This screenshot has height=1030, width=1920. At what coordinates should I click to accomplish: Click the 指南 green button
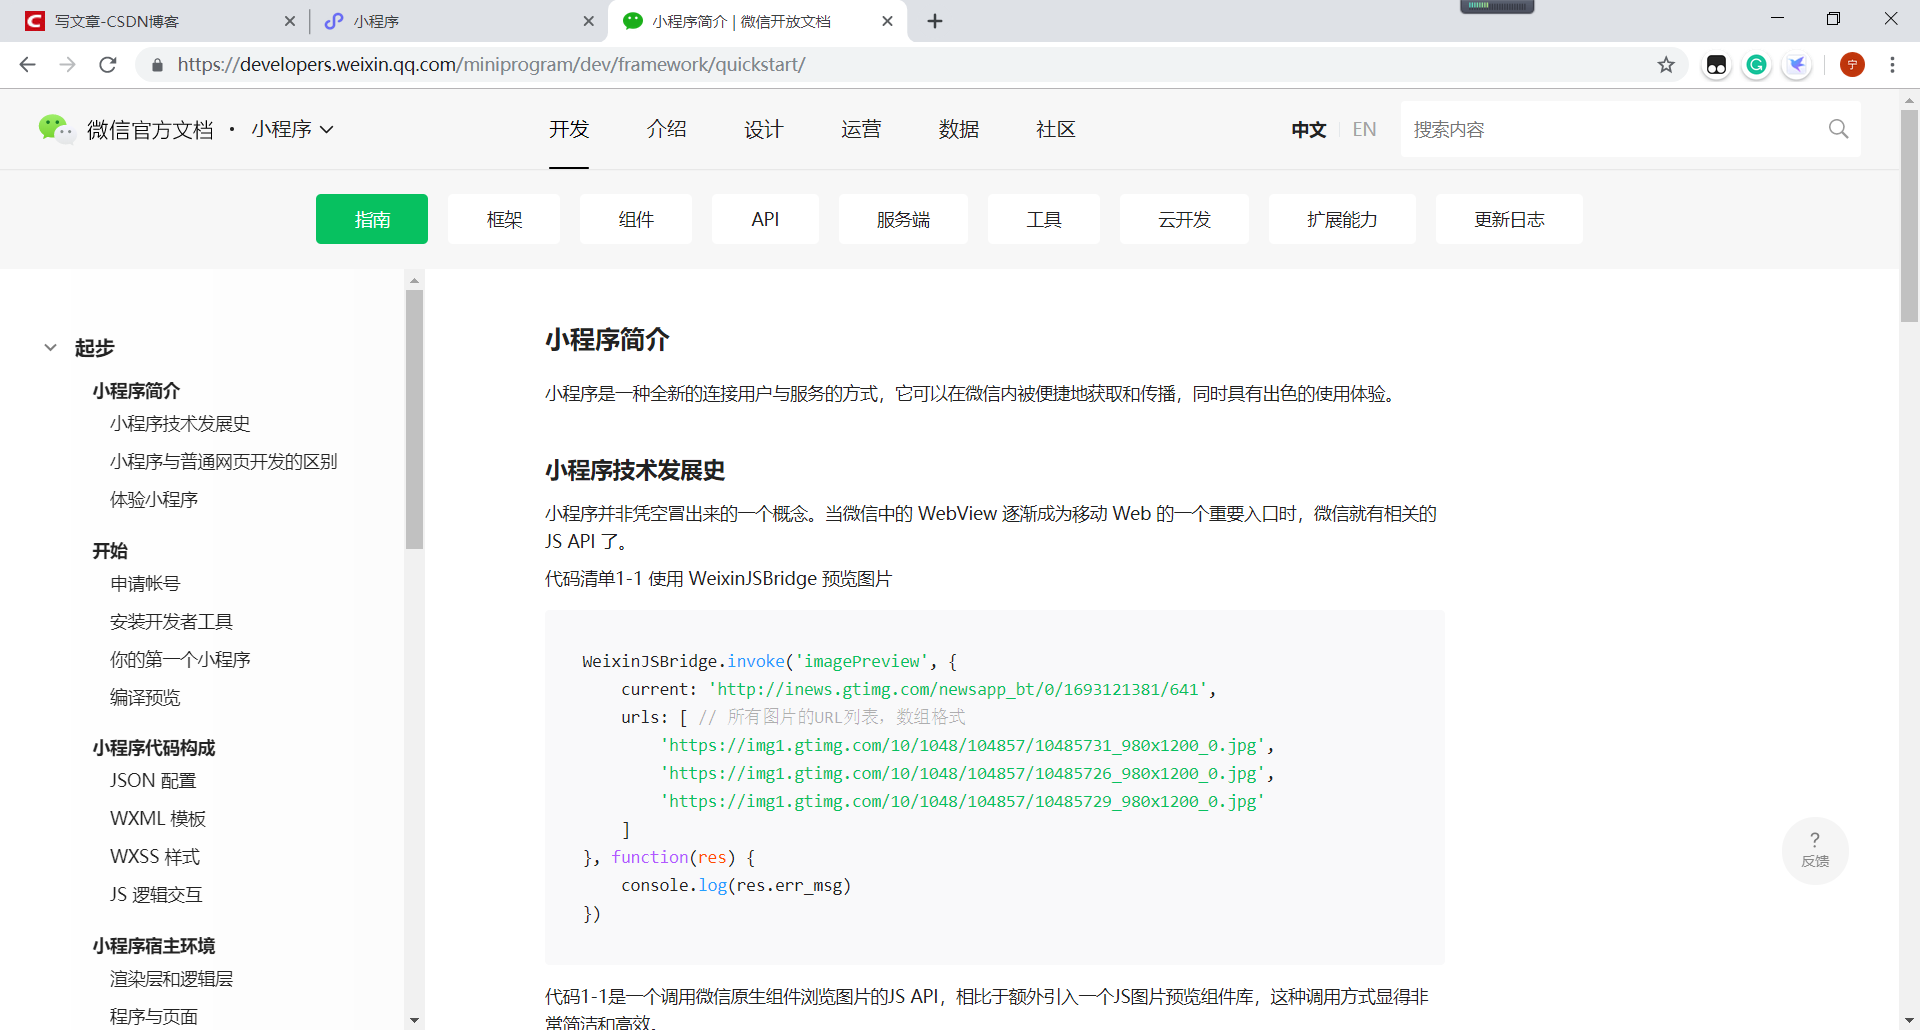pos(372,219)
